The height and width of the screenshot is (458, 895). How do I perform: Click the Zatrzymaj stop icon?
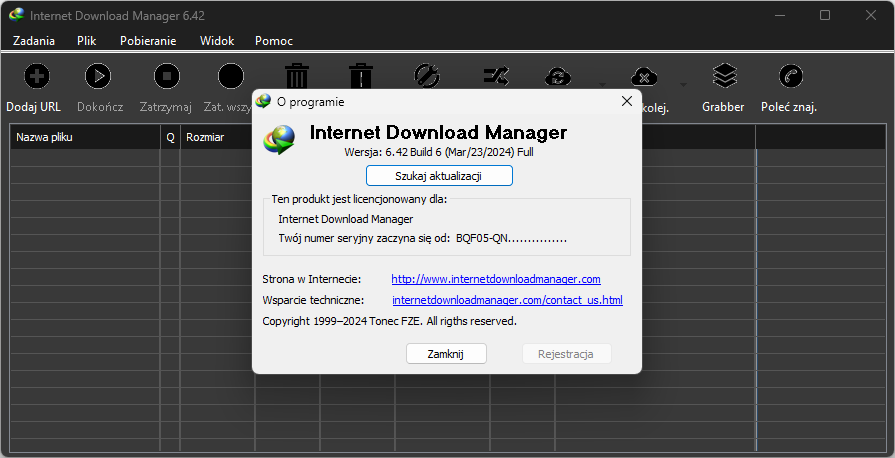167,76
